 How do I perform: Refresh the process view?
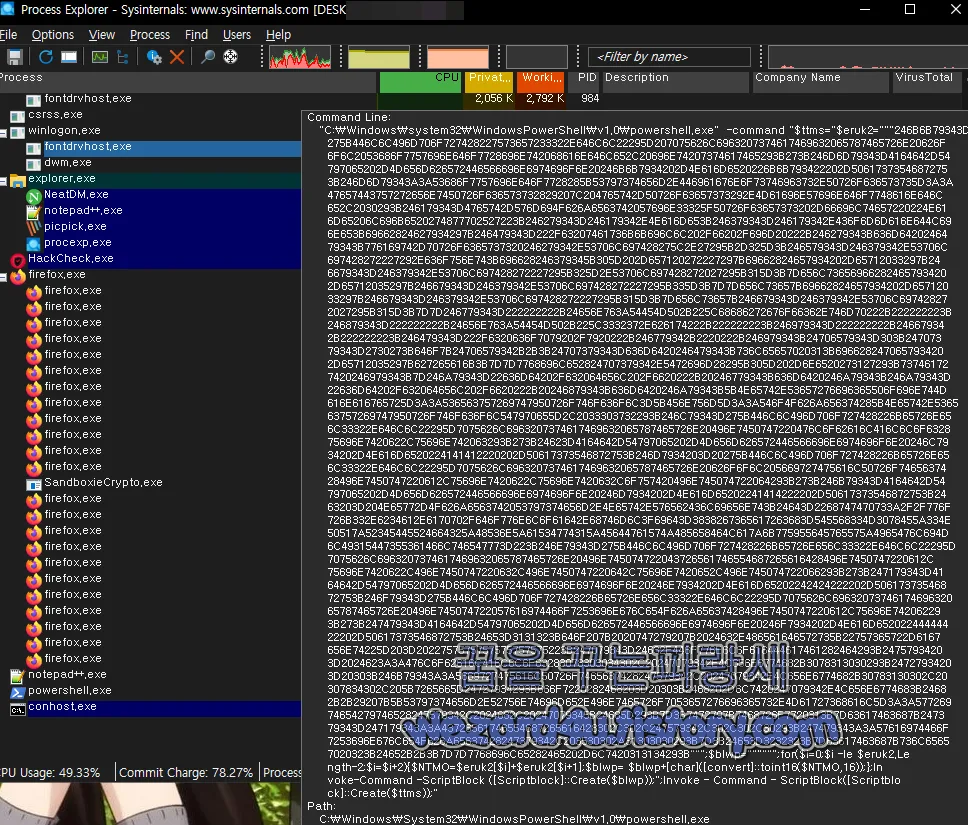[x=46, y=56]
